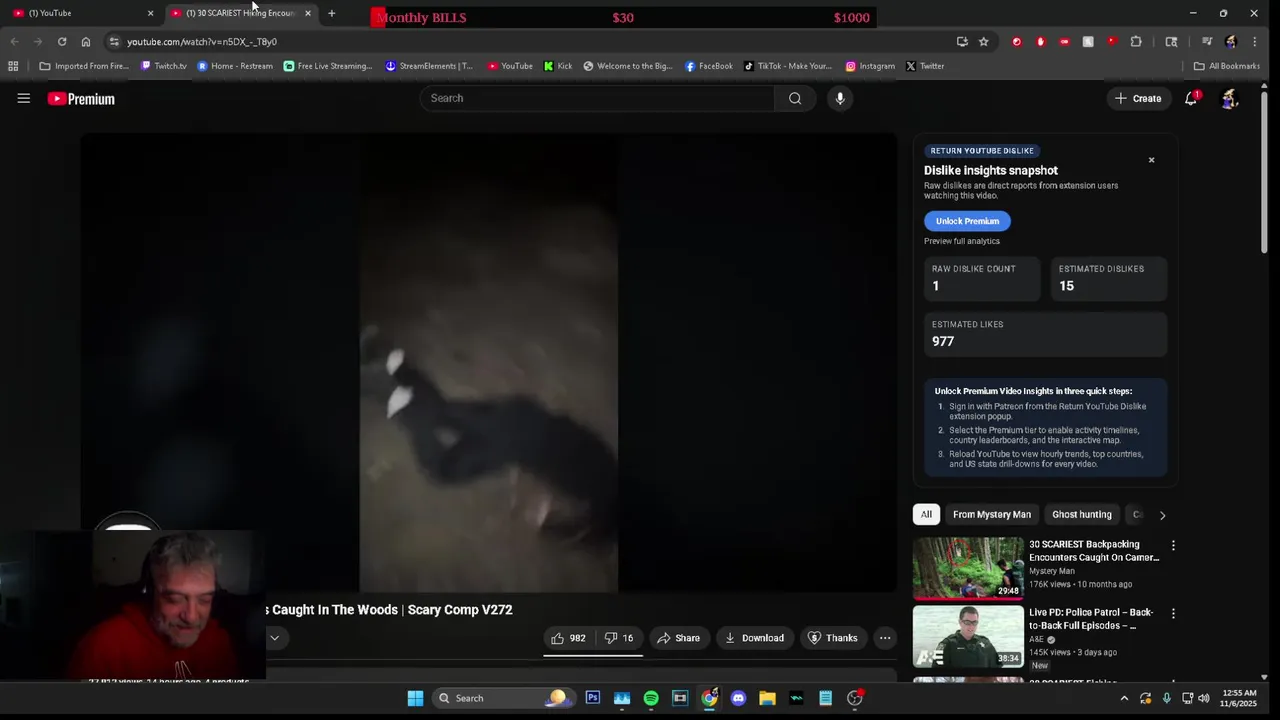Open the Twitch.tv bookmark
Screen dimensions: 1280x720
(164, 66)
